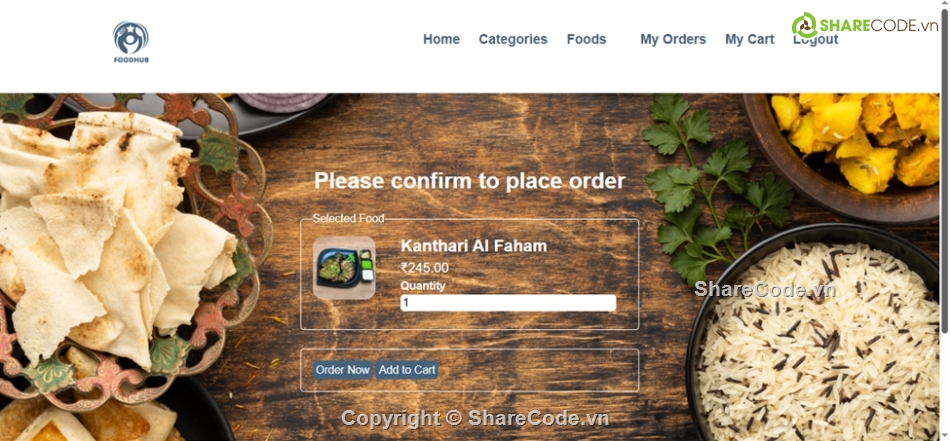Select the Kanthari Al Faham title text

474,245
